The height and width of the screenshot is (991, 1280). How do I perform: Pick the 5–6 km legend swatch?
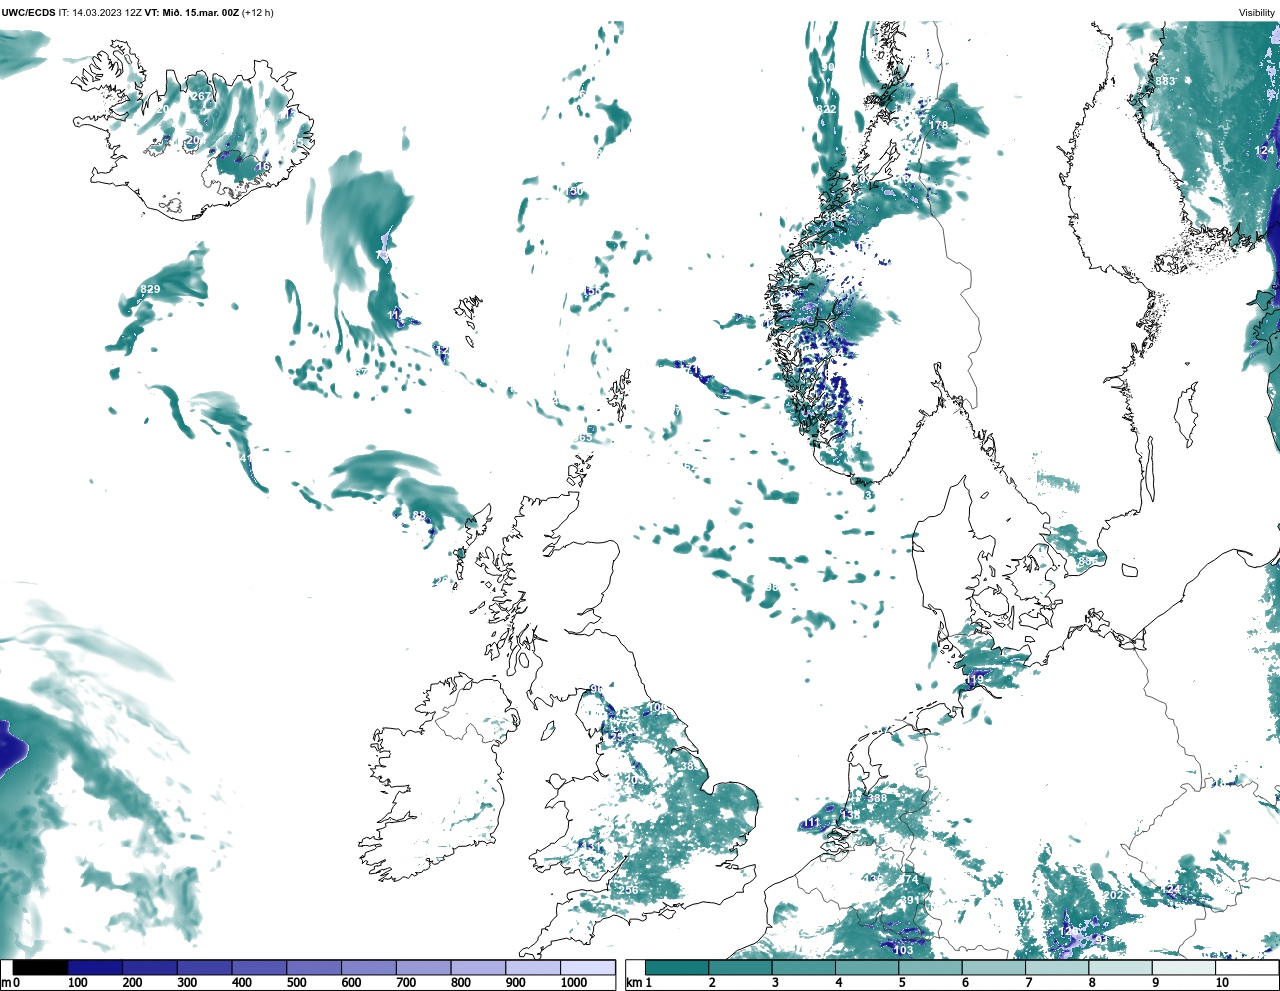[930, 968]
